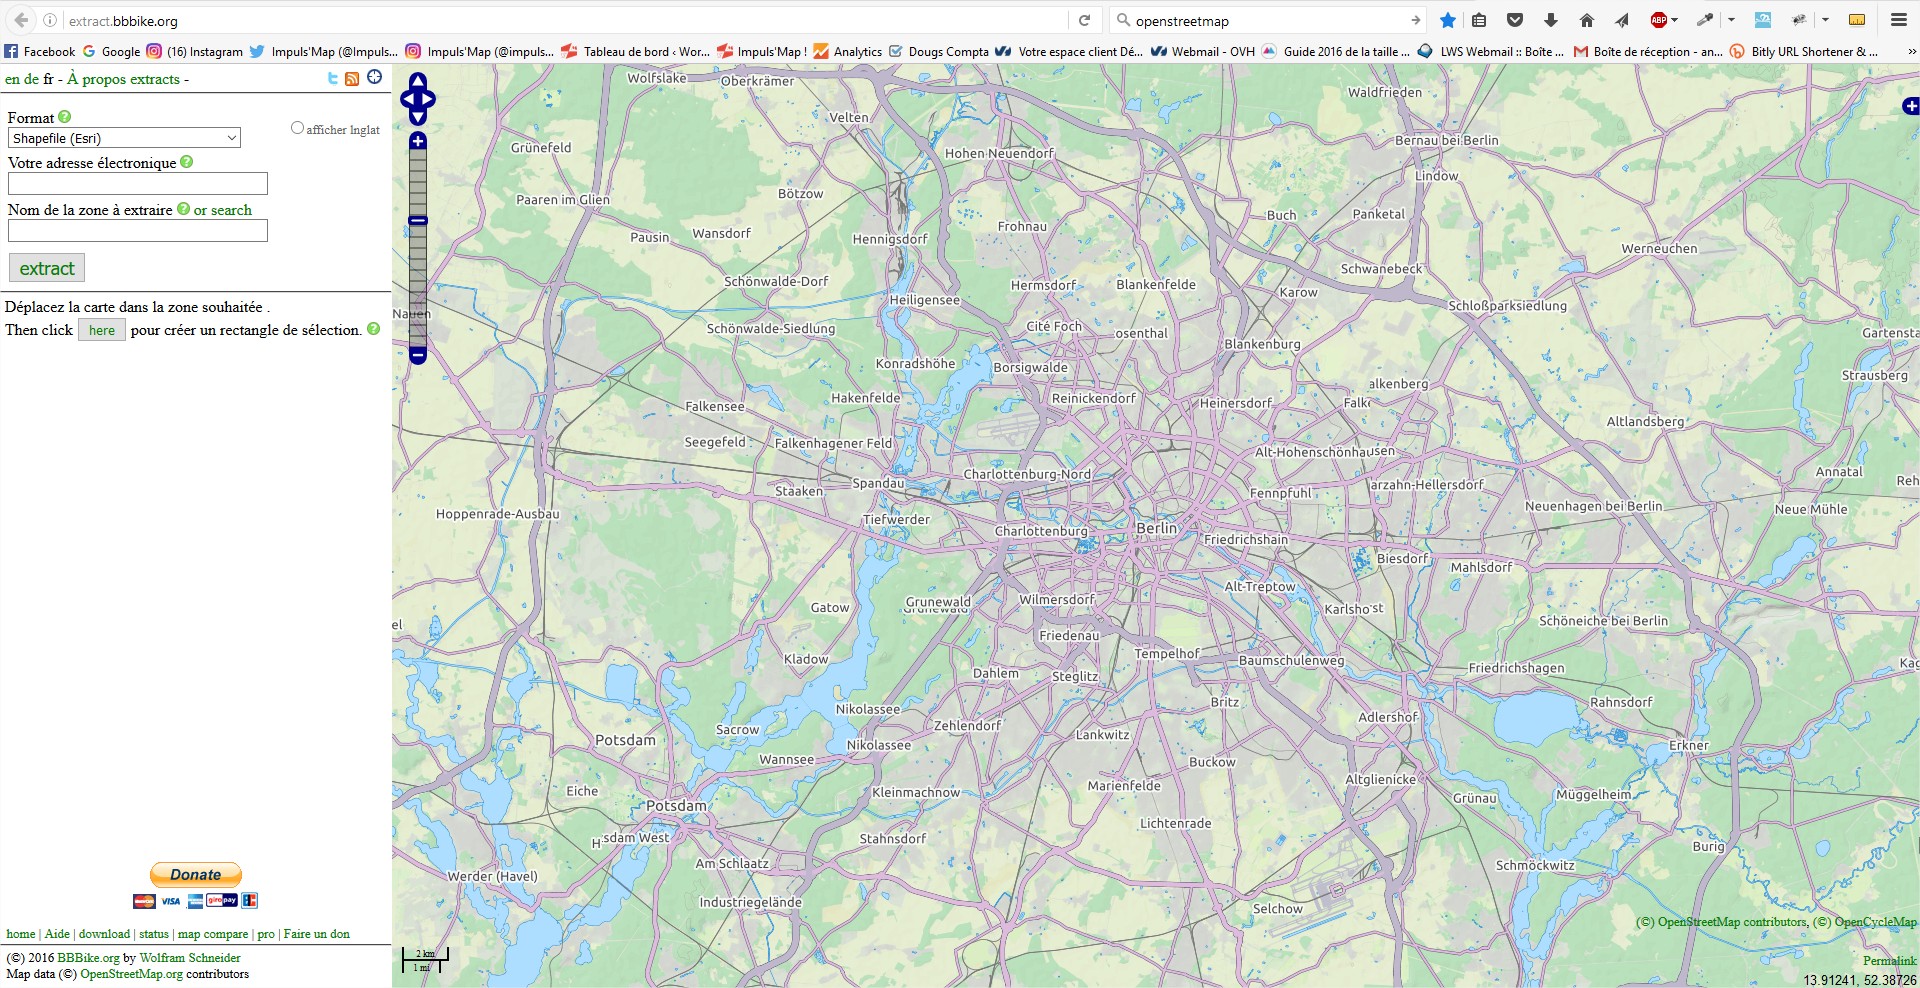Open help icon next to Format
This screenshot has width=1920, height=988.
65,117
